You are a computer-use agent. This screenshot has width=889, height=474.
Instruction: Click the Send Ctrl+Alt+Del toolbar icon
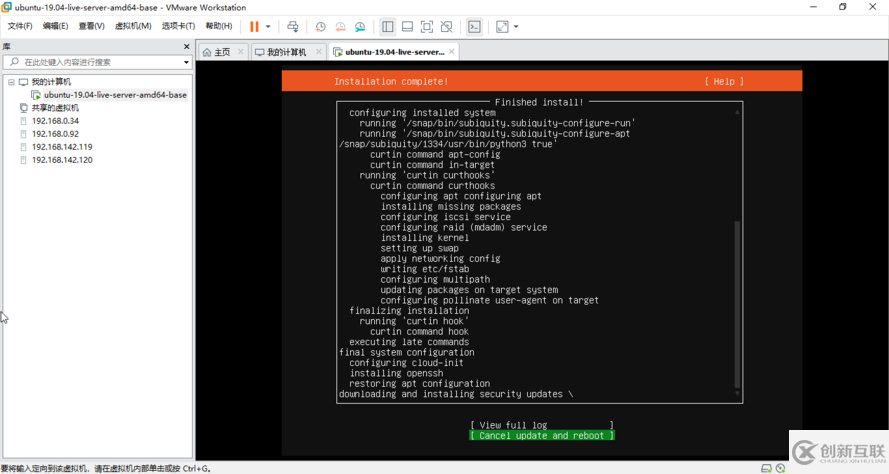coord(293,27)
